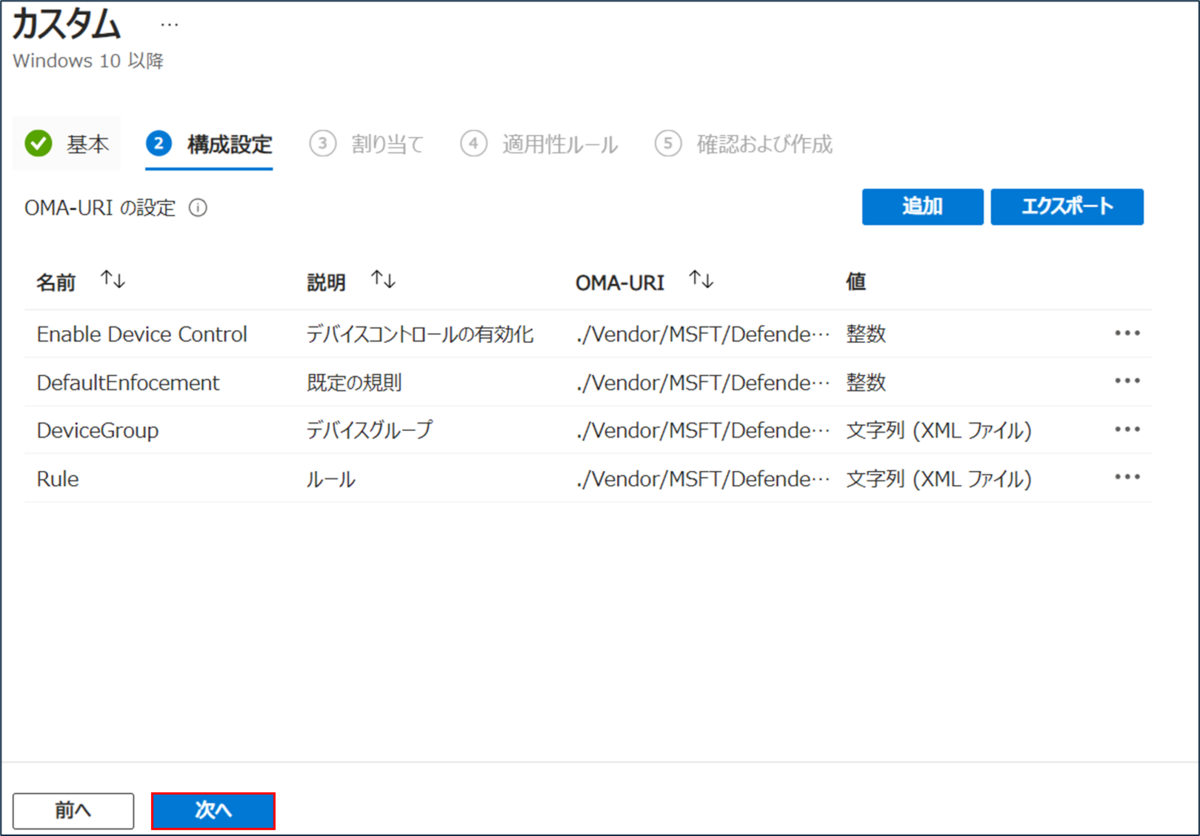1200x836 pixels.
Task: Switch to the 割り当て step
Action: [x=387, y=144]
